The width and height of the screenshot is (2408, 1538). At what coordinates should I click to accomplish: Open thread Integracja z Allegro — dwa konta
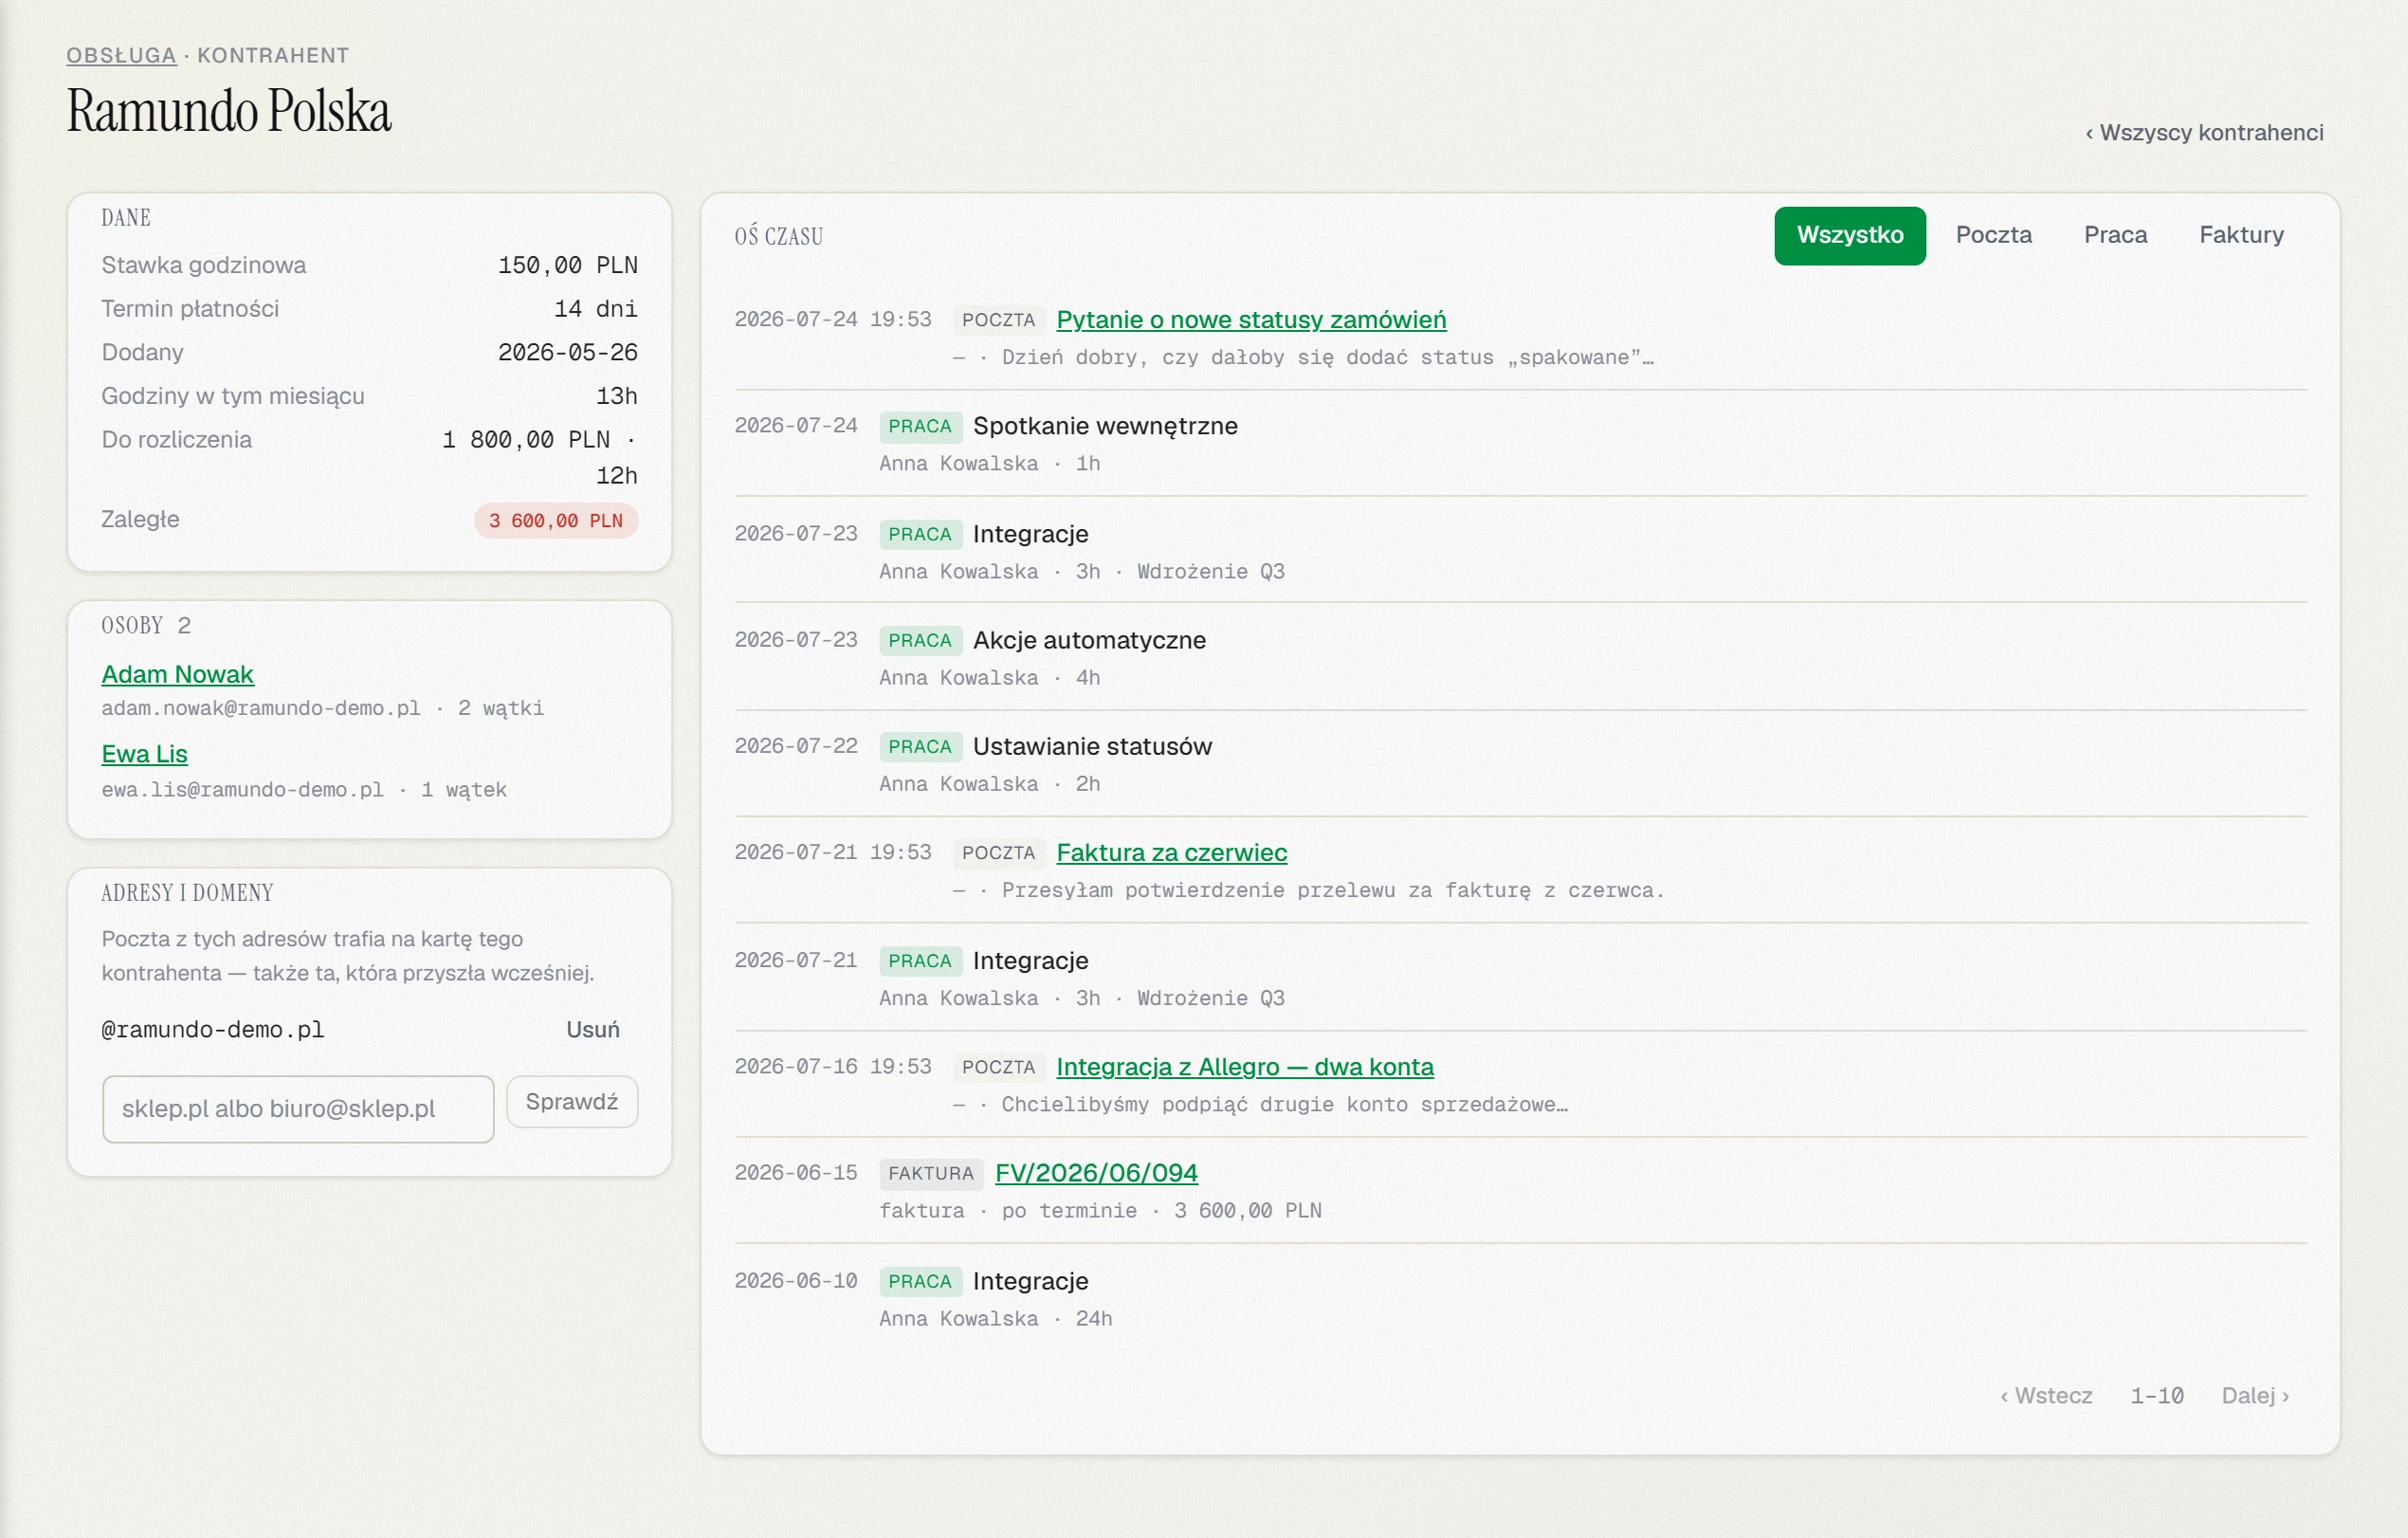tap(1244, 1067)
